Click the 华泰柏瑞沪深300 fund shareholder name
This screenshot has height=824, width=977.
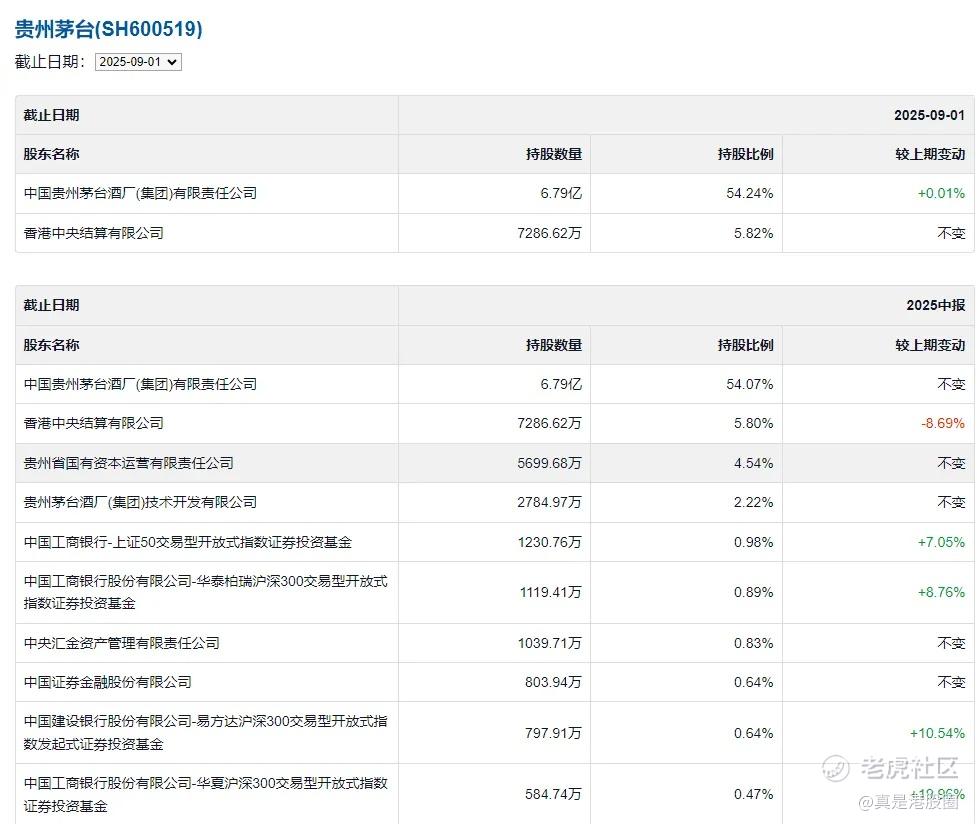tap(206, 592)
